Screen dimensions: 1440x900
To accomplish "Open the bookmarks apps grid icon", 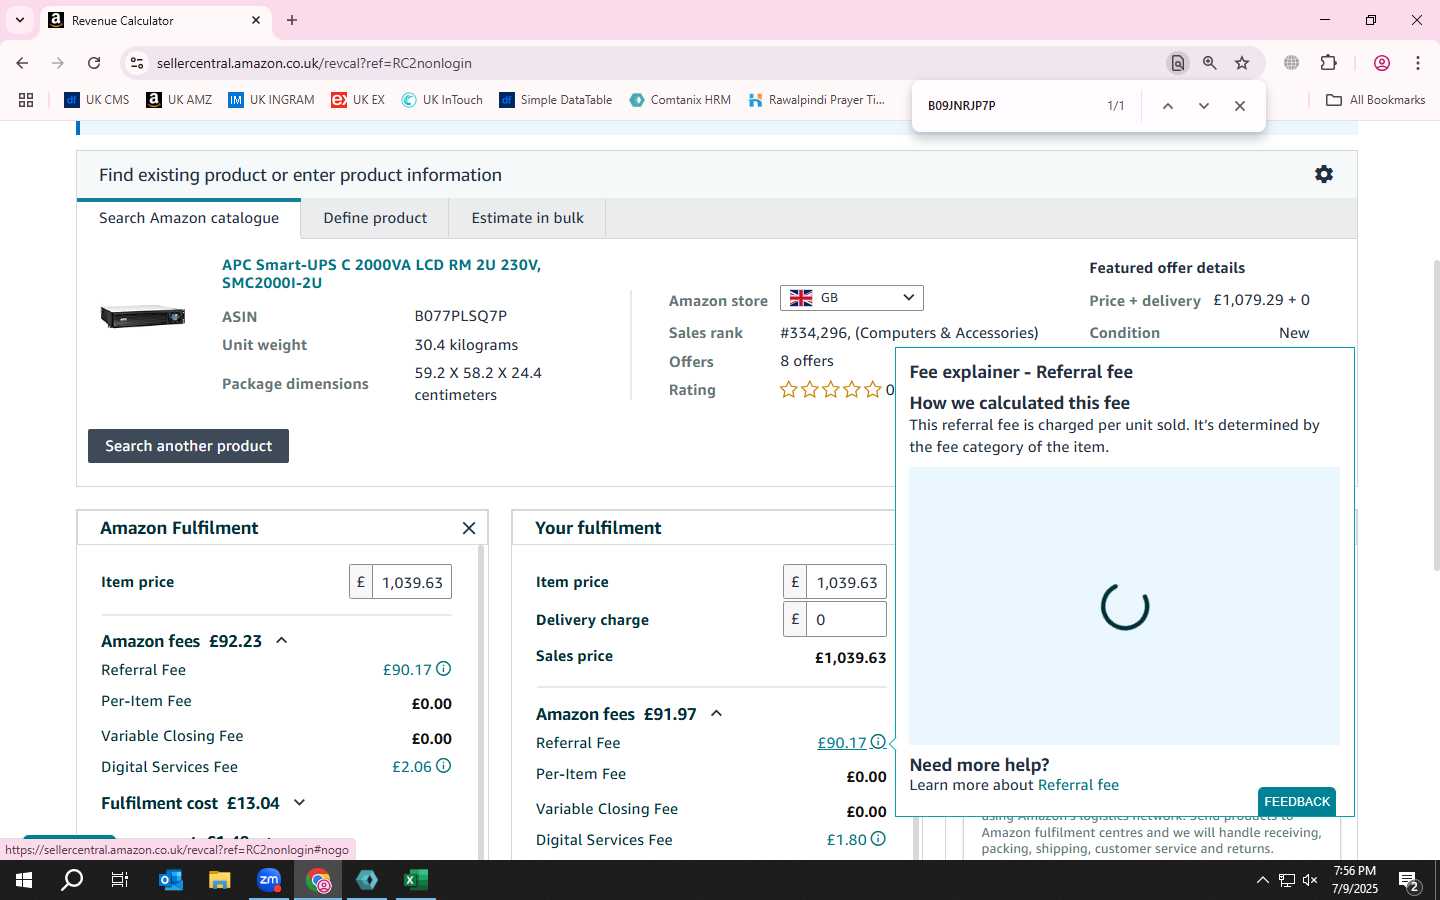I will pyautogui.click(x=26, y=100).
